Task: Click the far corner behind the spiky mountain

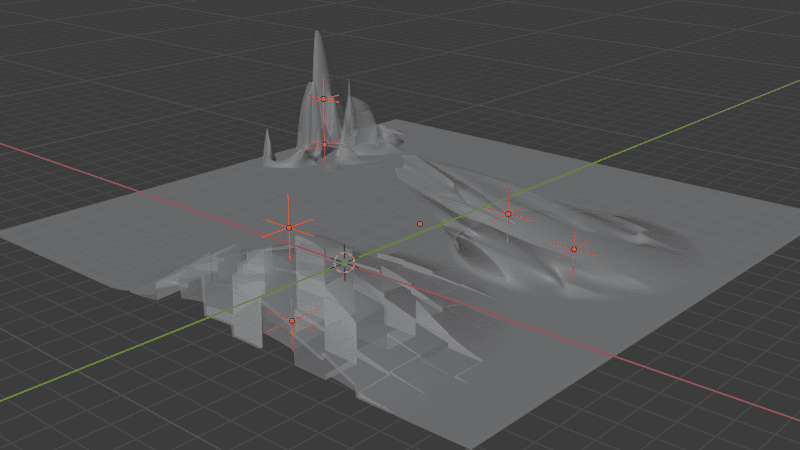Action: click(x=396, y=121)
